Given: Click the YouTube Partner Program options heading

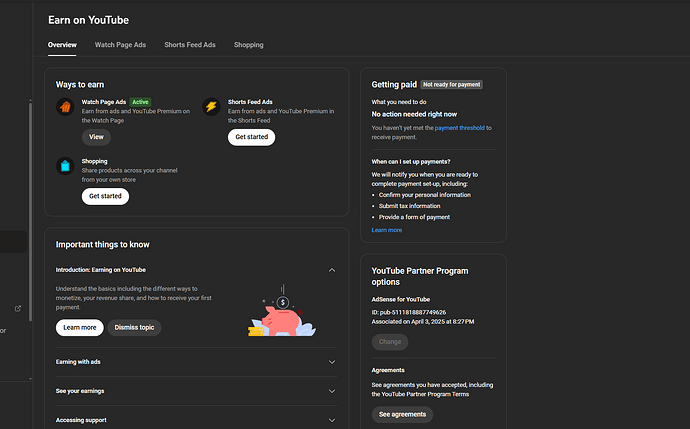Looking at the screenshot, I should click(420, 276).
